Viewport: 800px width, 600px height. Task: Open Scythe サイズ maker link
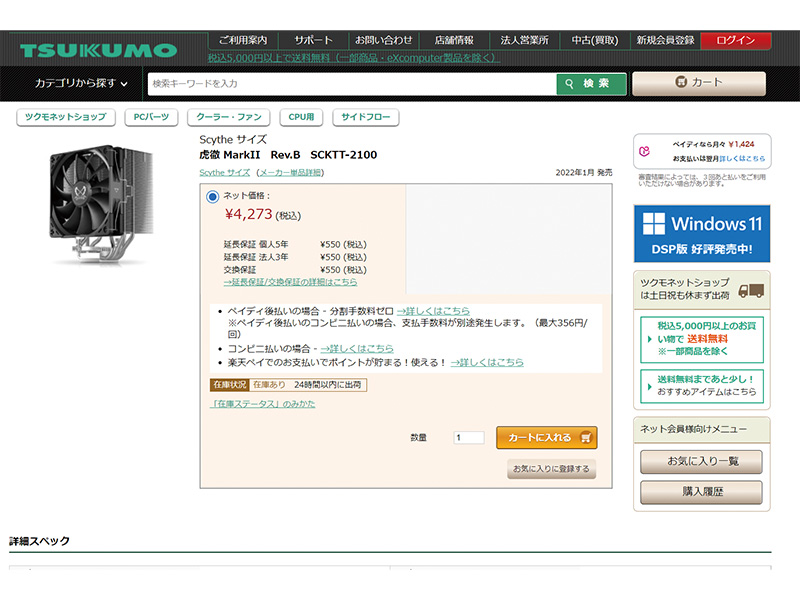click(x=224, y=172)
